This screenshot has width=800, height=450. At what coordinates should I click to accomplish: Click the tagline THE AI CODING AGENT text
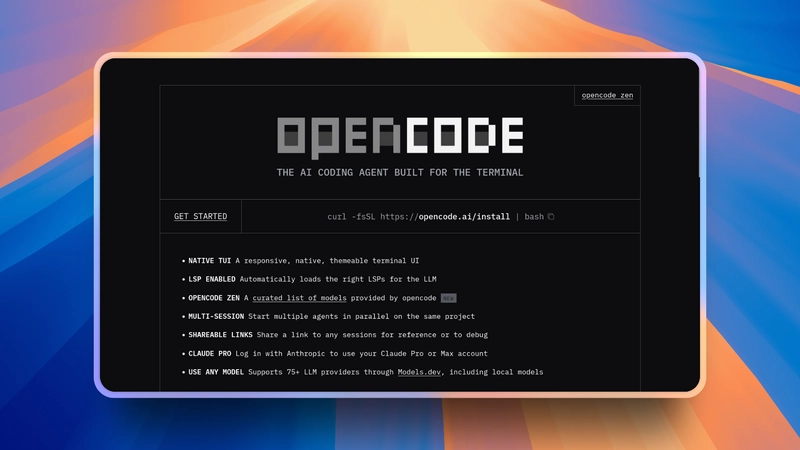click(x=400, y=172)
